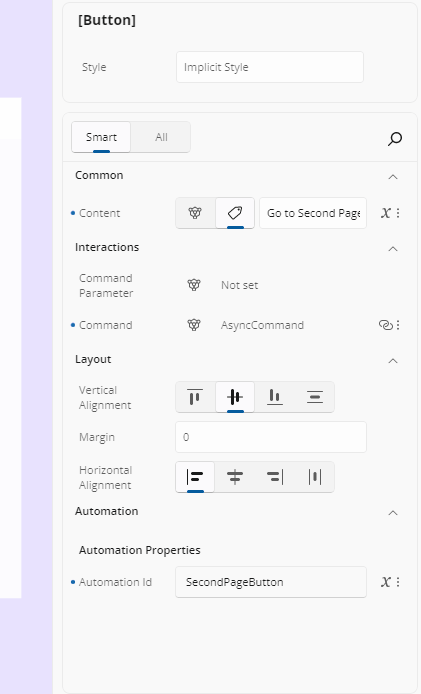Collapse the Layout section chevron
This screenshot has width=421, height=694.
point(393,361)
